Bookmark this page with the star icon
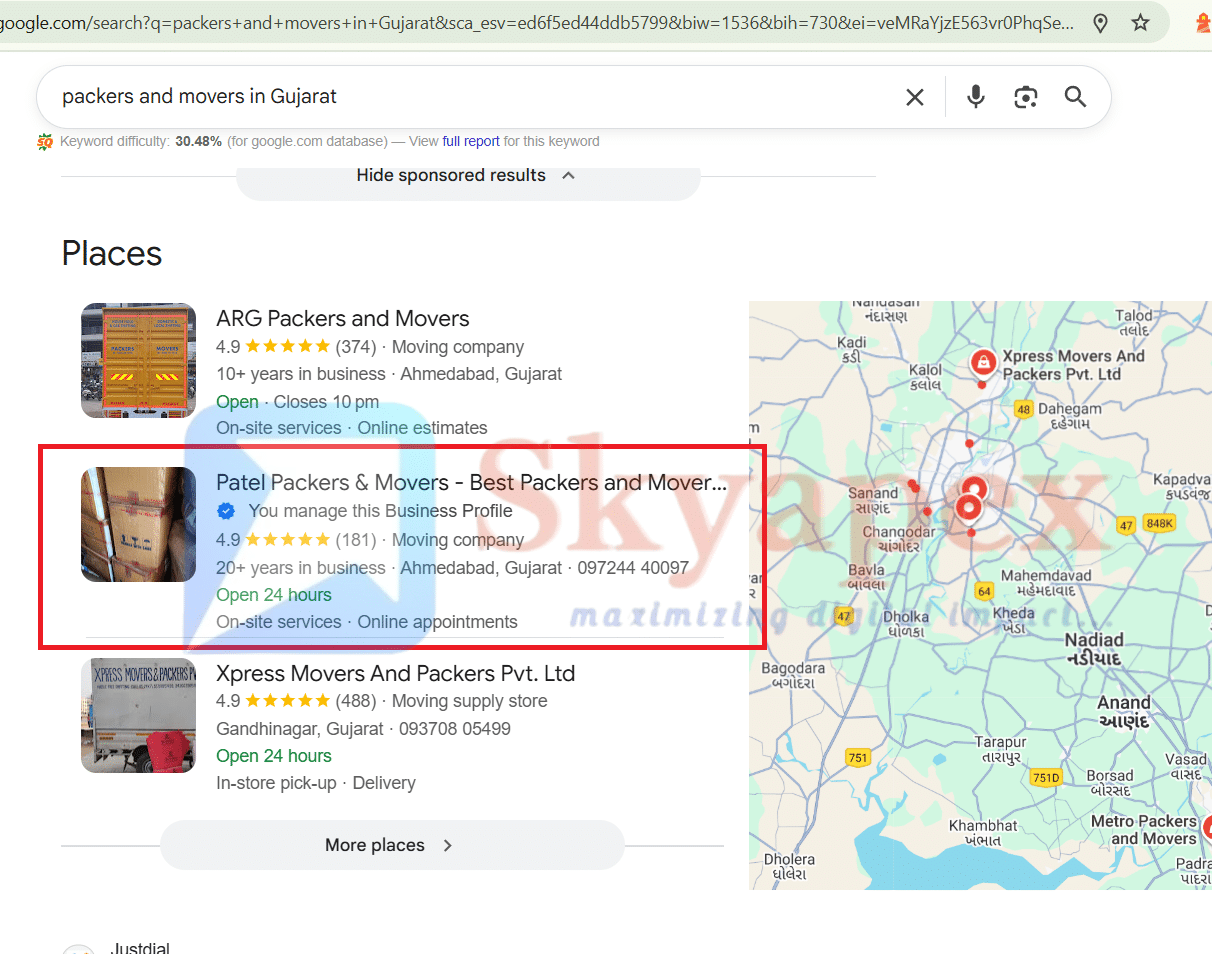Screen dimensions: 1212x954 point(1140,23)
